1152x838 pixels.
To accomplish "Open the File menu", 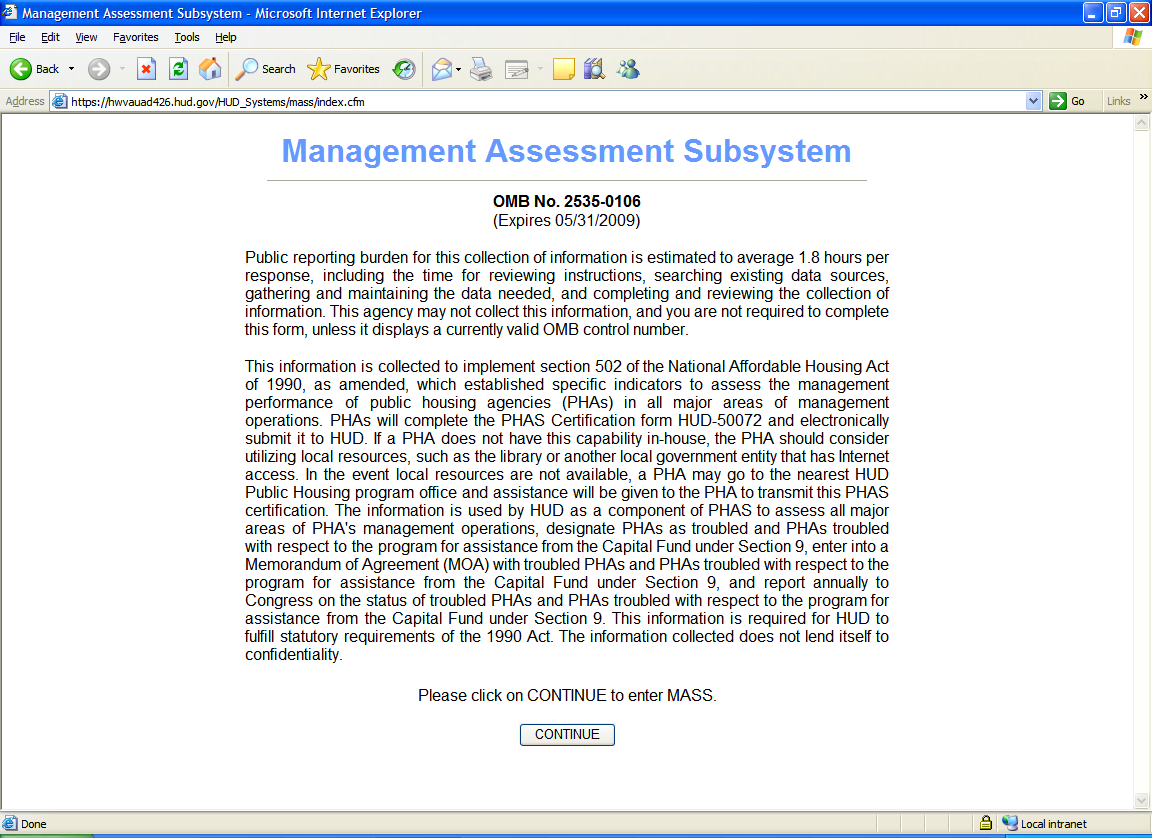I will [x=17, y=37].
